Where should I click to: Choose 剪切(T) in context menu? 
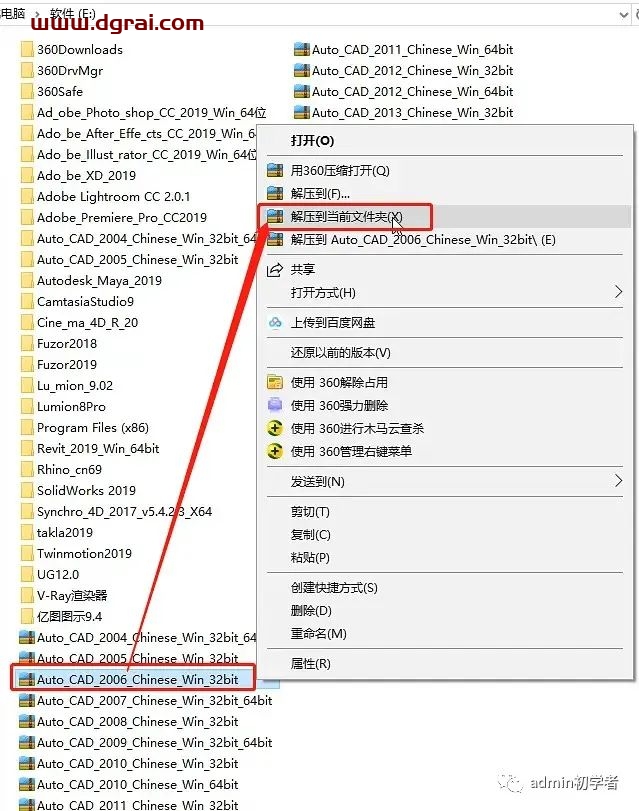pyautogui.click(x=310, y=512)
